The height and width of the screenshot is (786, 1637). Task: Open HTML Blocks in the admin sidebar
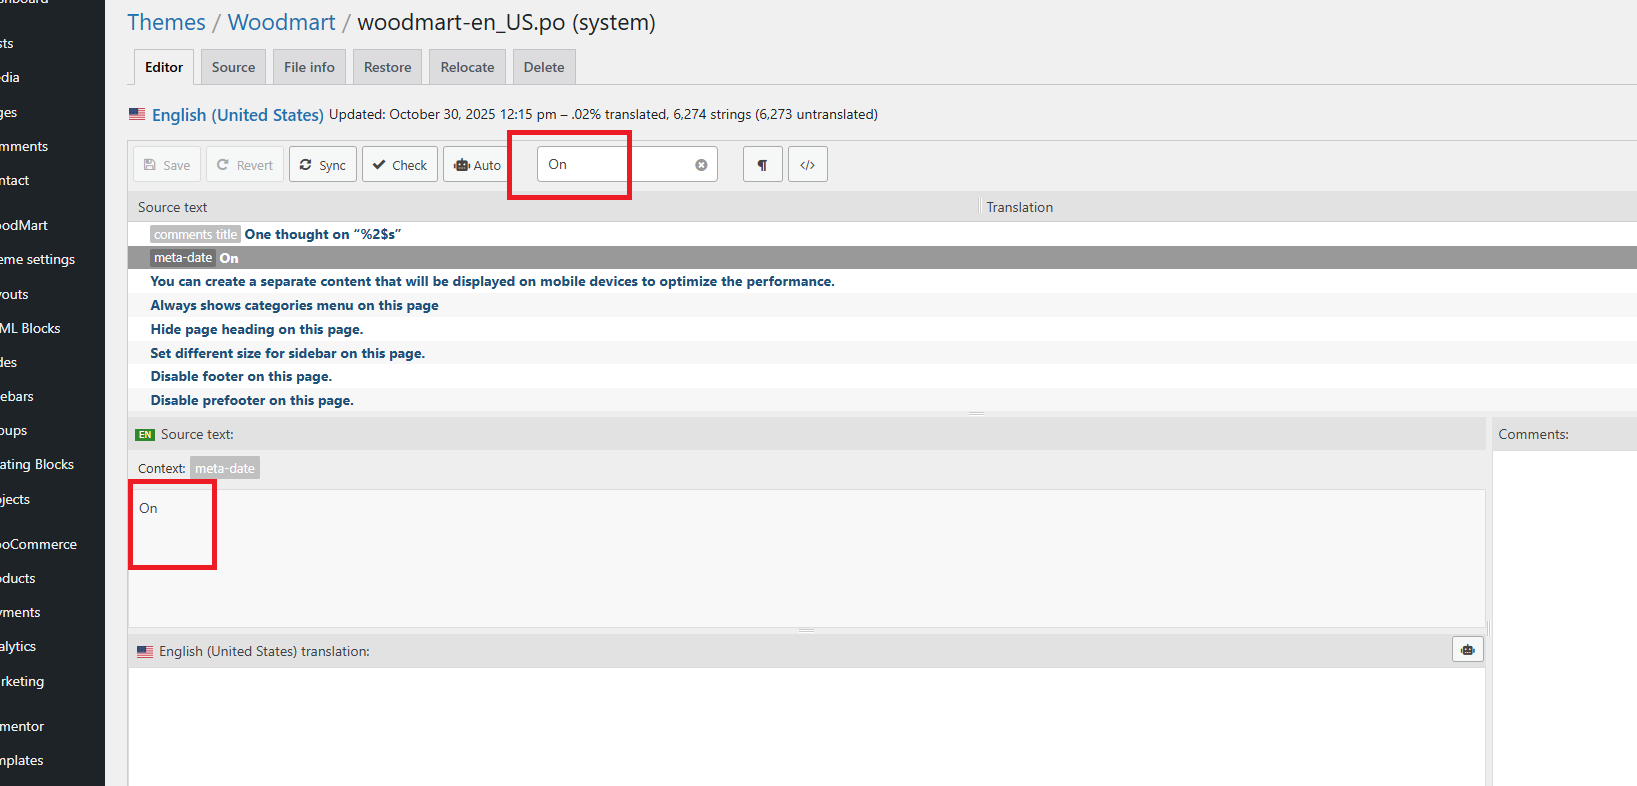[31, 328]
